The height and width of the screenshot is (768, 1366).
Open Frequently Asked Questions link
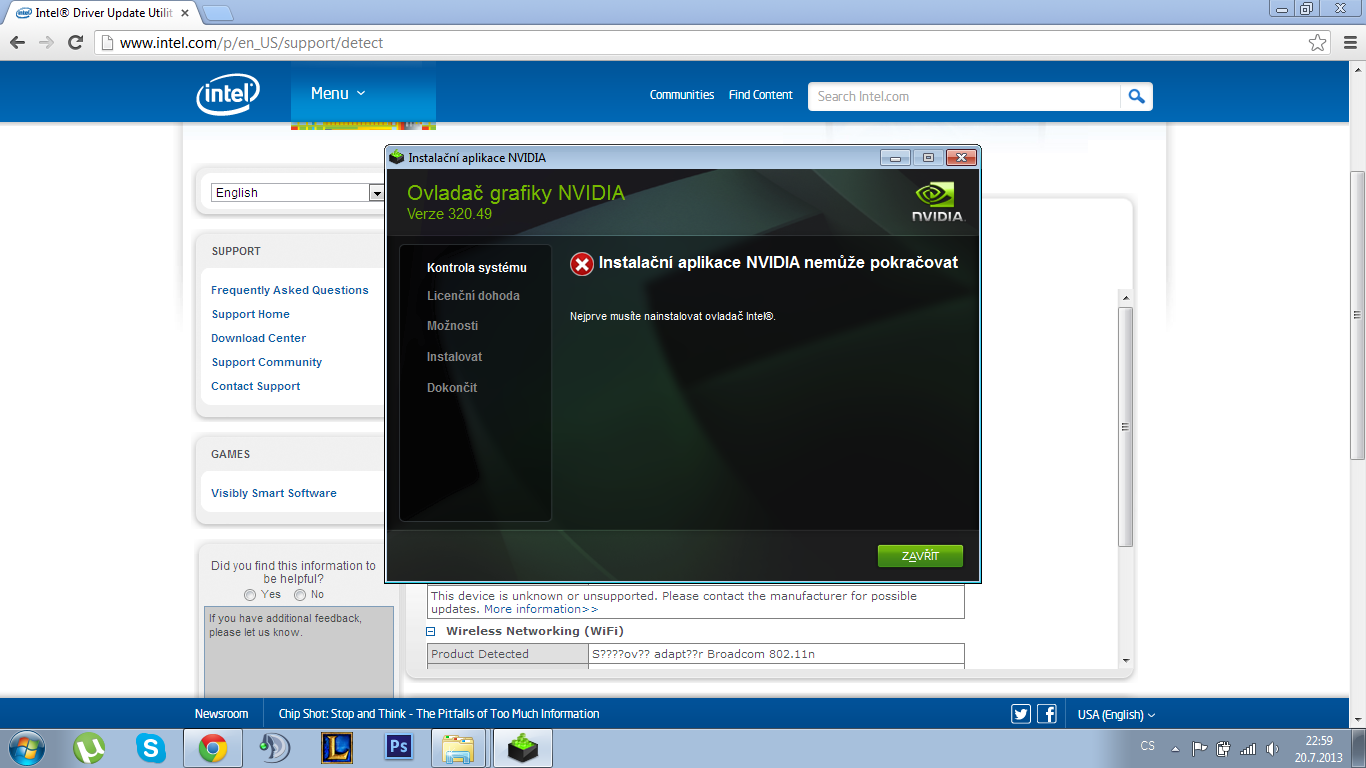coord(290,290)
